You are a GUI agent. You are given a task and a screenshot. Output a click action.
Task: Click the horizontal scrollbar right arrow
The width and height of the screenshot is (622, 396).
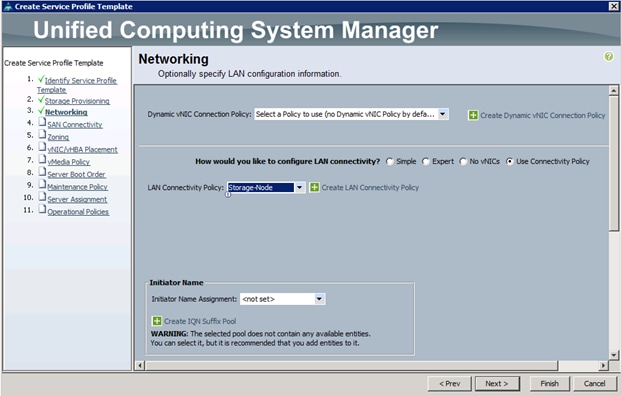(x=603, y=365)
